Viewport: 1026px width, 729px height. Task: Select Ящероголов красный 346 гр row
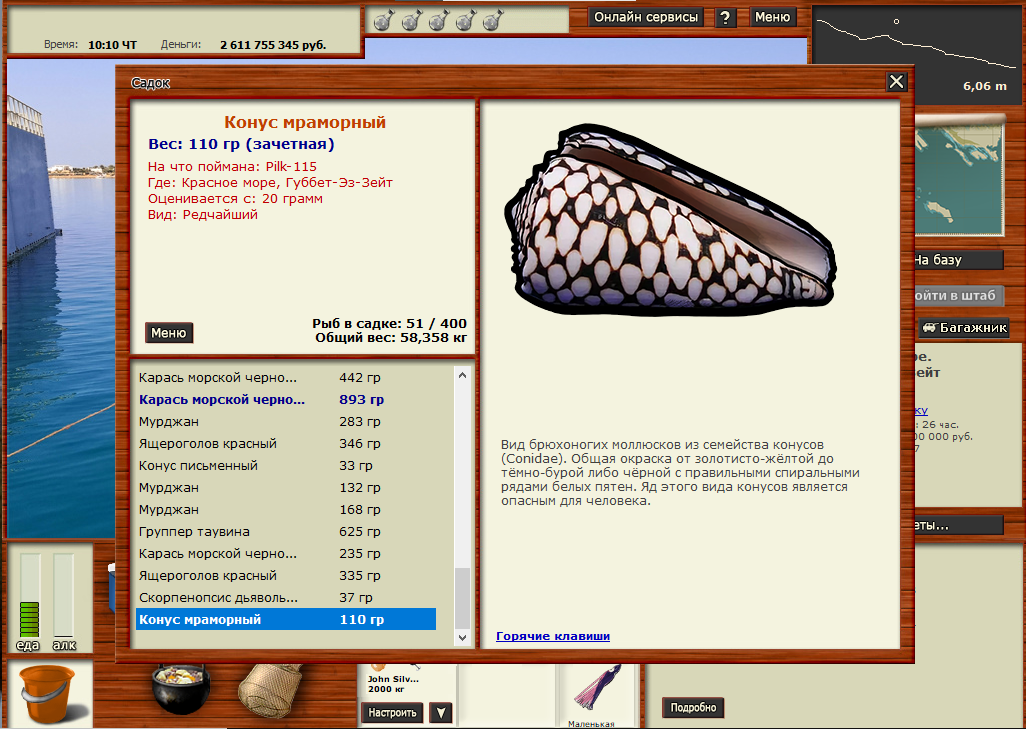click(x=286, y=444)
